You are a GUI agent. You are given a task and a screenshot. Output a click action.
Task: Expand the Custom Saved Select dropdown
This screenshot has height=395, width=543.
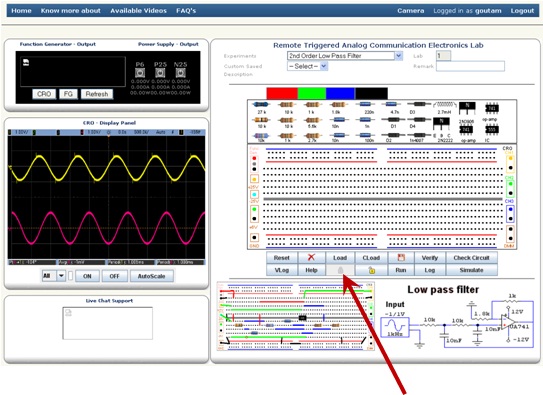click(x=308, y=66)
